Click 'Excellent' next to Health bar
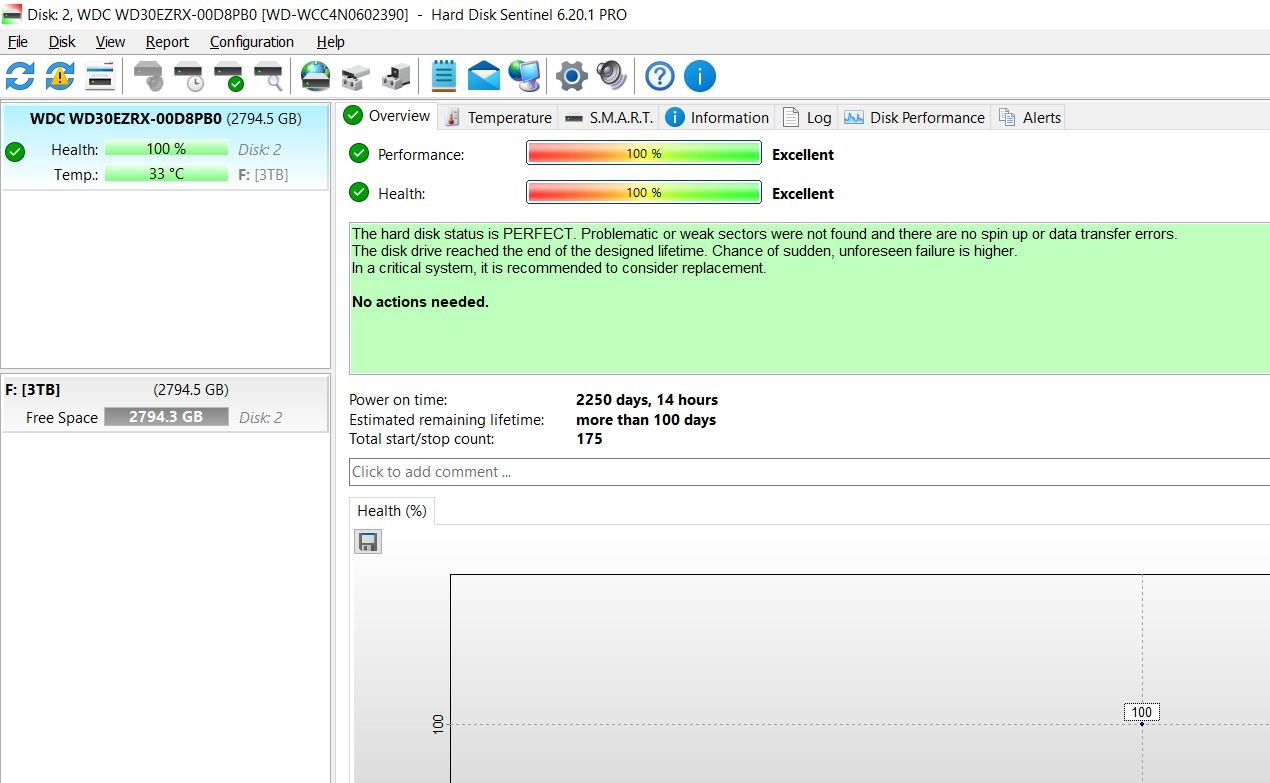This screenshot has height=783, width=1270. (x=803, y=194)
